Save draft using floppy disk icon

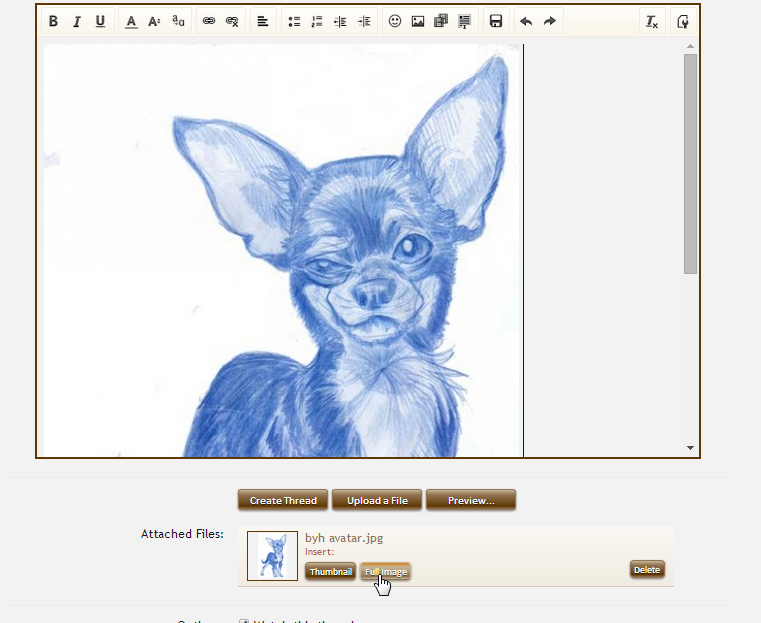coord(496,21)
